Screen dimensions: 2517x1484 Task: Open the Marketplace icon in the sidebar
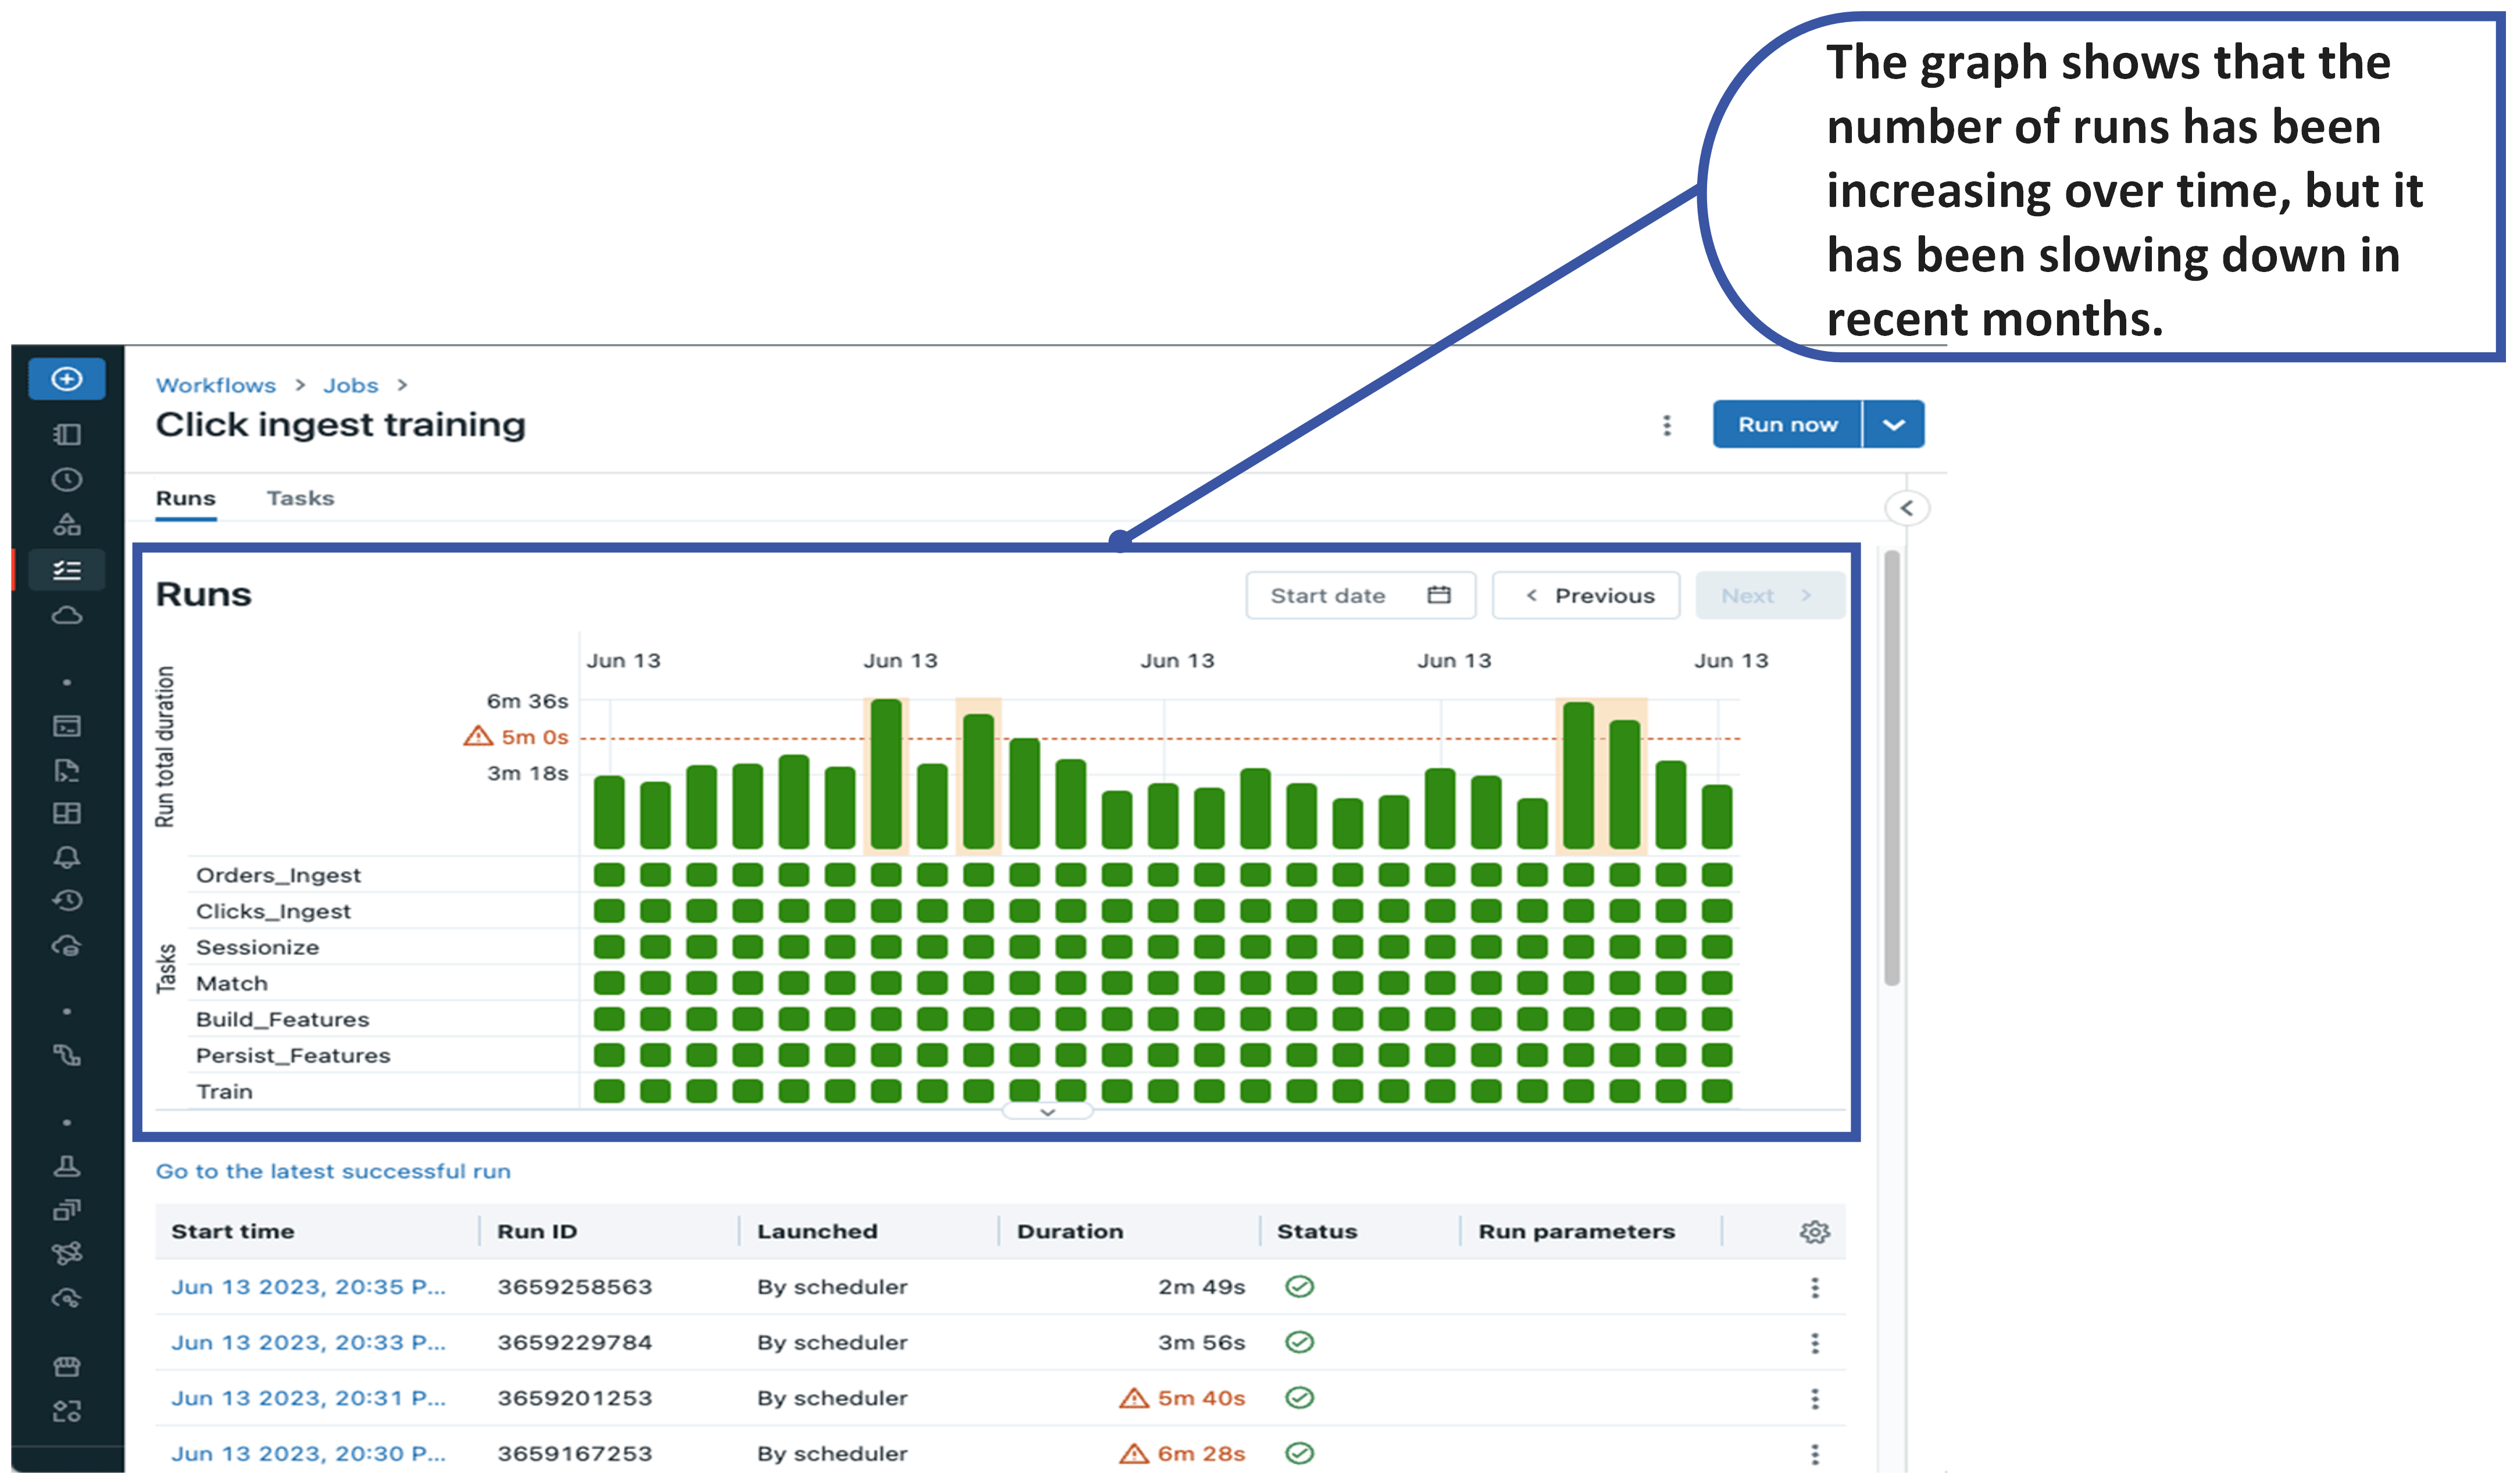tap(66, 1367)
